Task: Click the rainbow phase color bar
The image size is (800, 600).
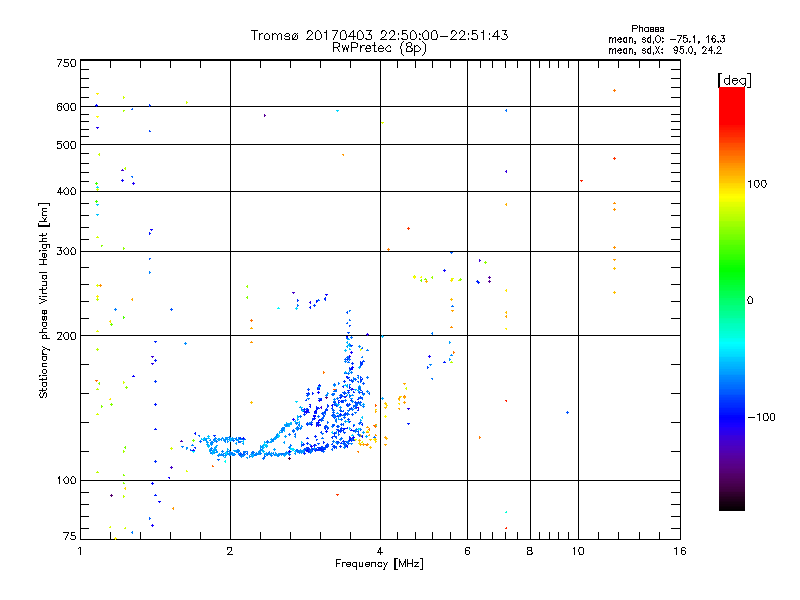Action: pyautogui.click(x=732, y=298)
